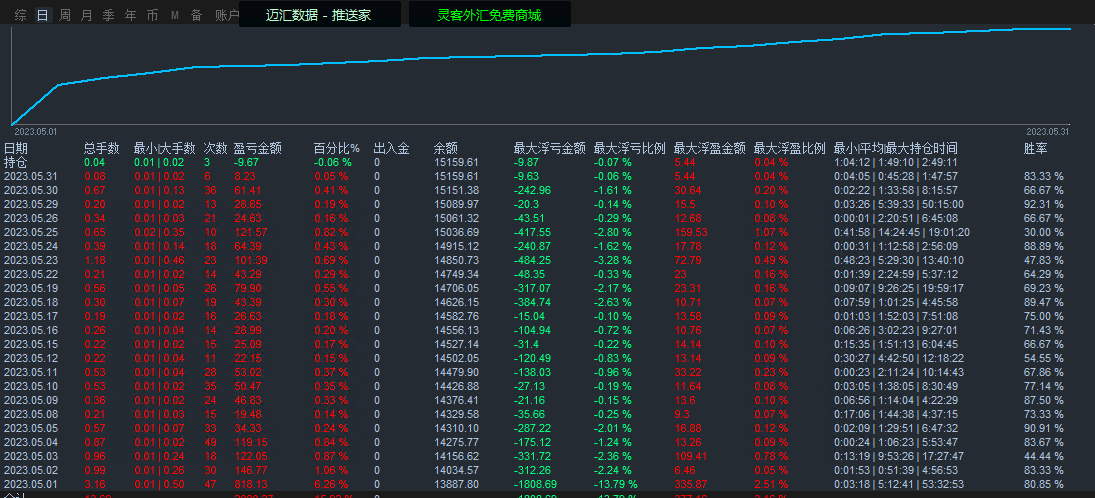Select the M tab
Viewport: 1095px width, 498px height.
tap(175, 15)
